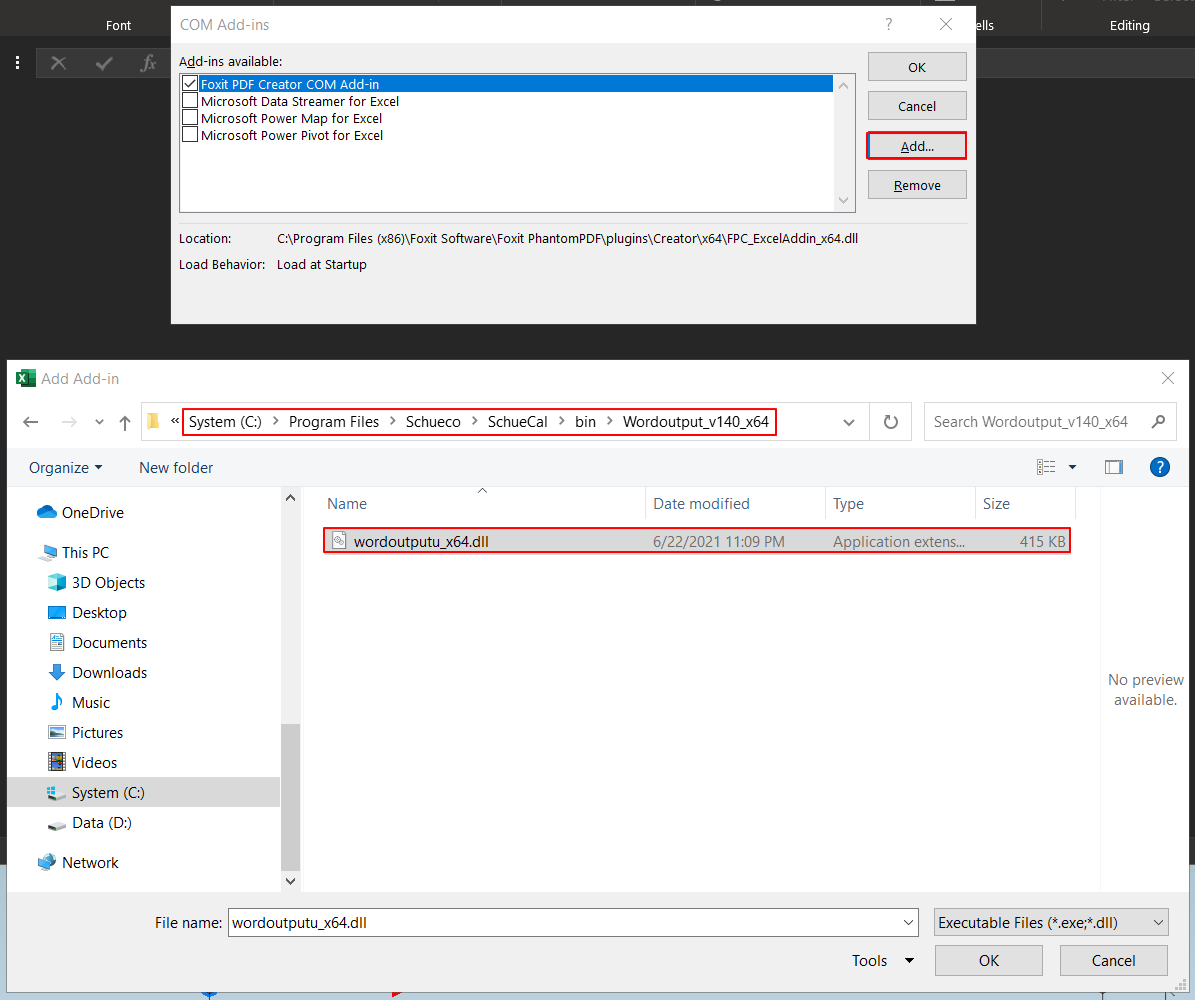Image resolution: width=1195 pixels, height=1000 pixels.
Task: Select Downloads in the navigation tree
Action: (109, 672)
